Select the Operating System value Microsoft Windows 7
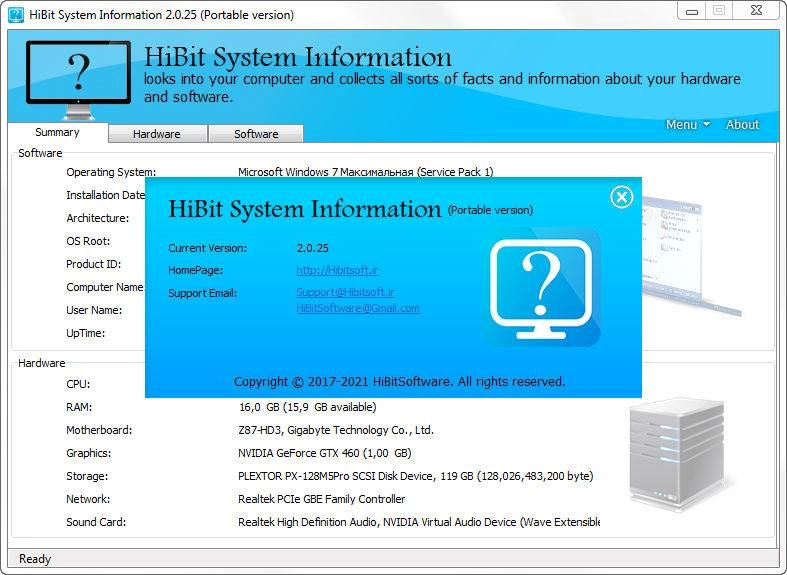The width and height of the screenshot is (787, 575). (x=365, y=172)
